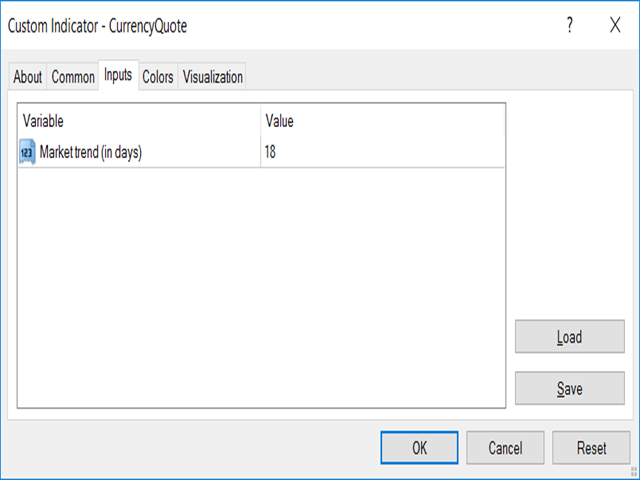Click the Market trend value 18
640x480 pixels.
[271, 153]
